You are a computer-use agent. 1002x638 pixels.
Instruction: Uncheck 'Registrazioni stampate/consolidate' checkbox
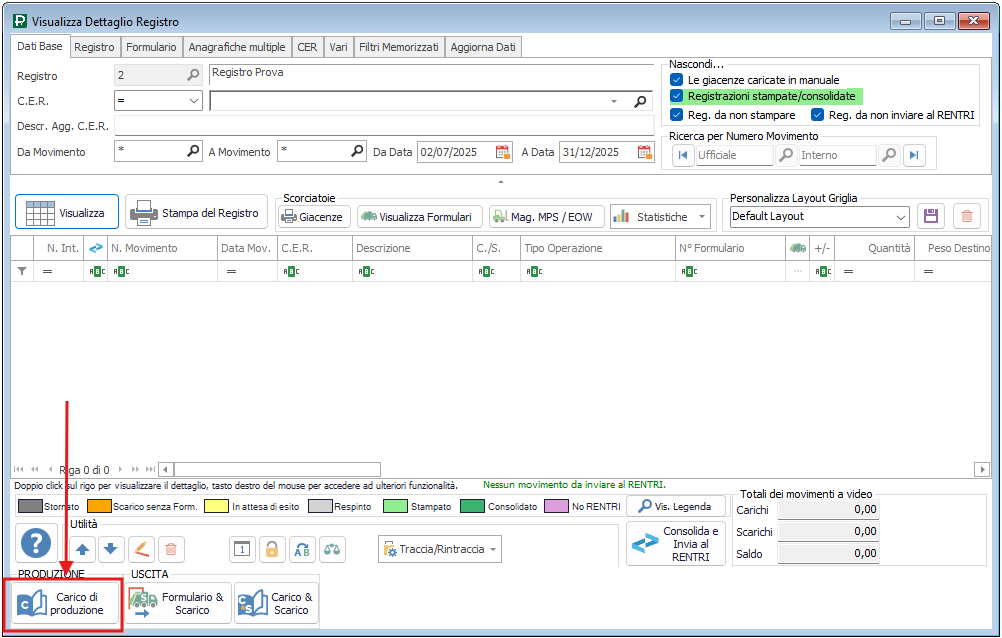[x=677, y=96]
